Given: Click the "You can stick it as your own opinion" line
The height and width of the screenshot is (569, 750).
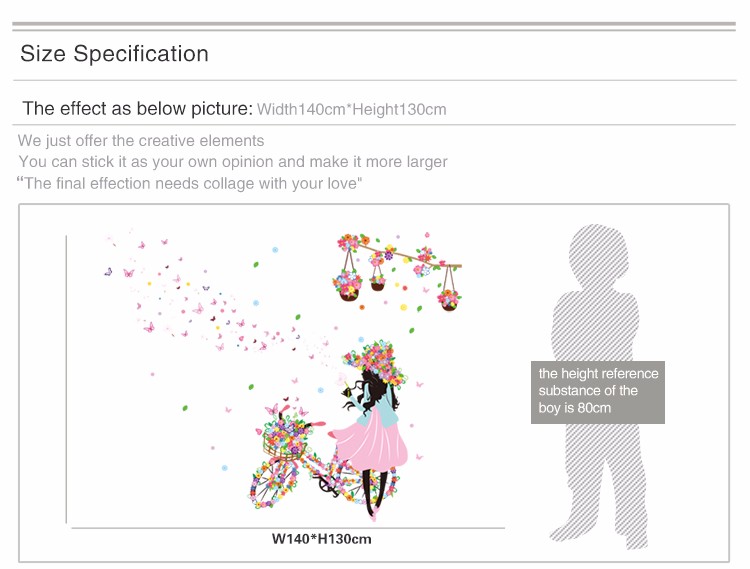Looking at the screenshot, I should tap(233, 161).
